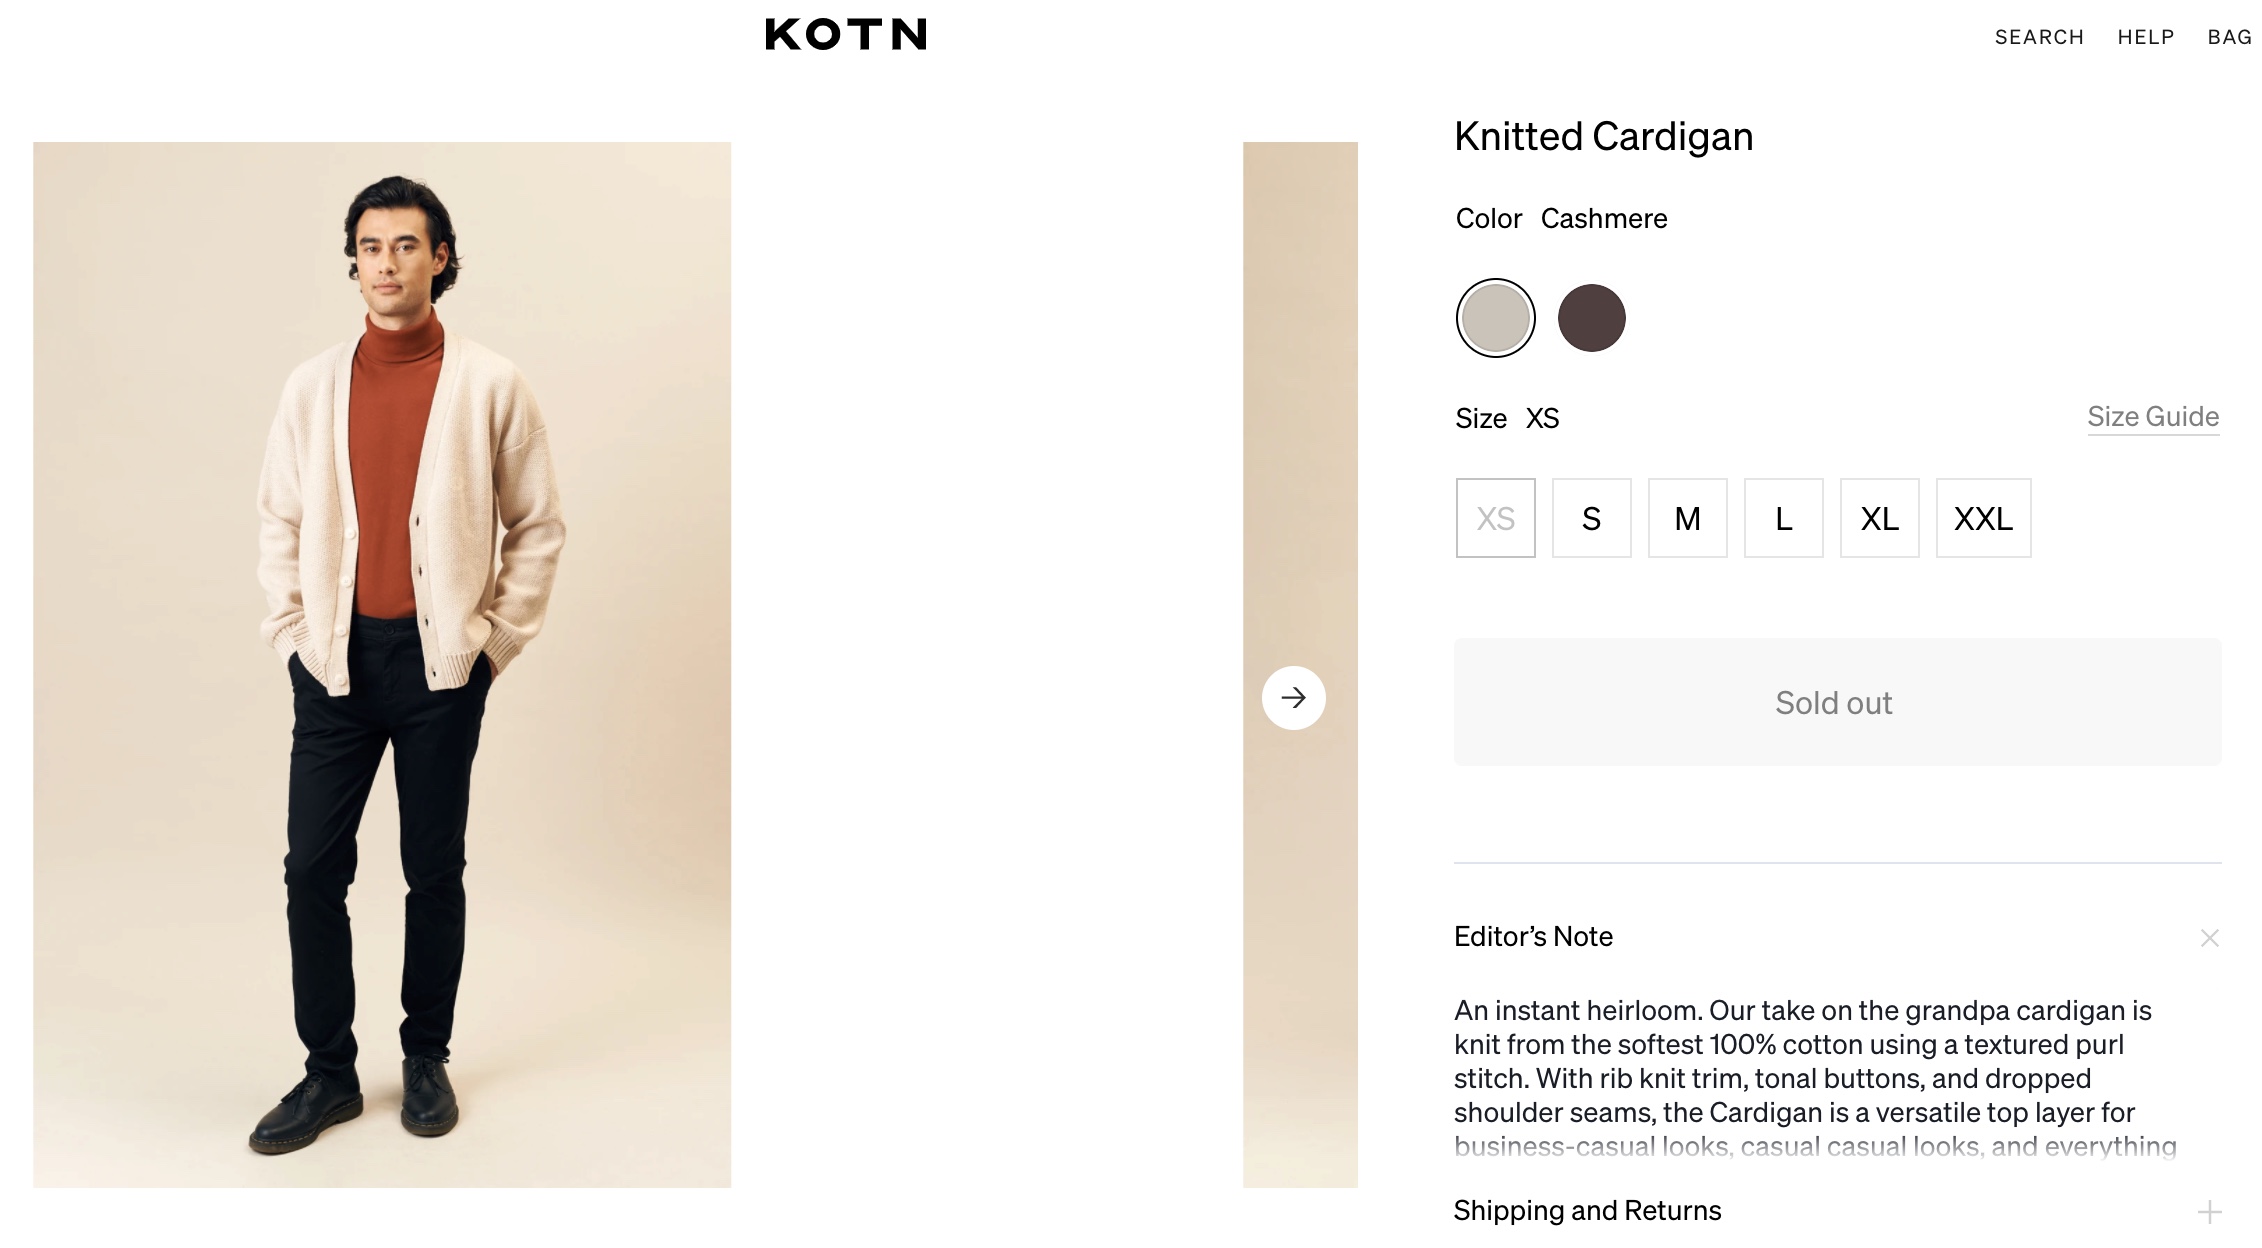This screenshot has width=2262, height=1248.
Task: Select size S
Action: [x=1591, y=518]
